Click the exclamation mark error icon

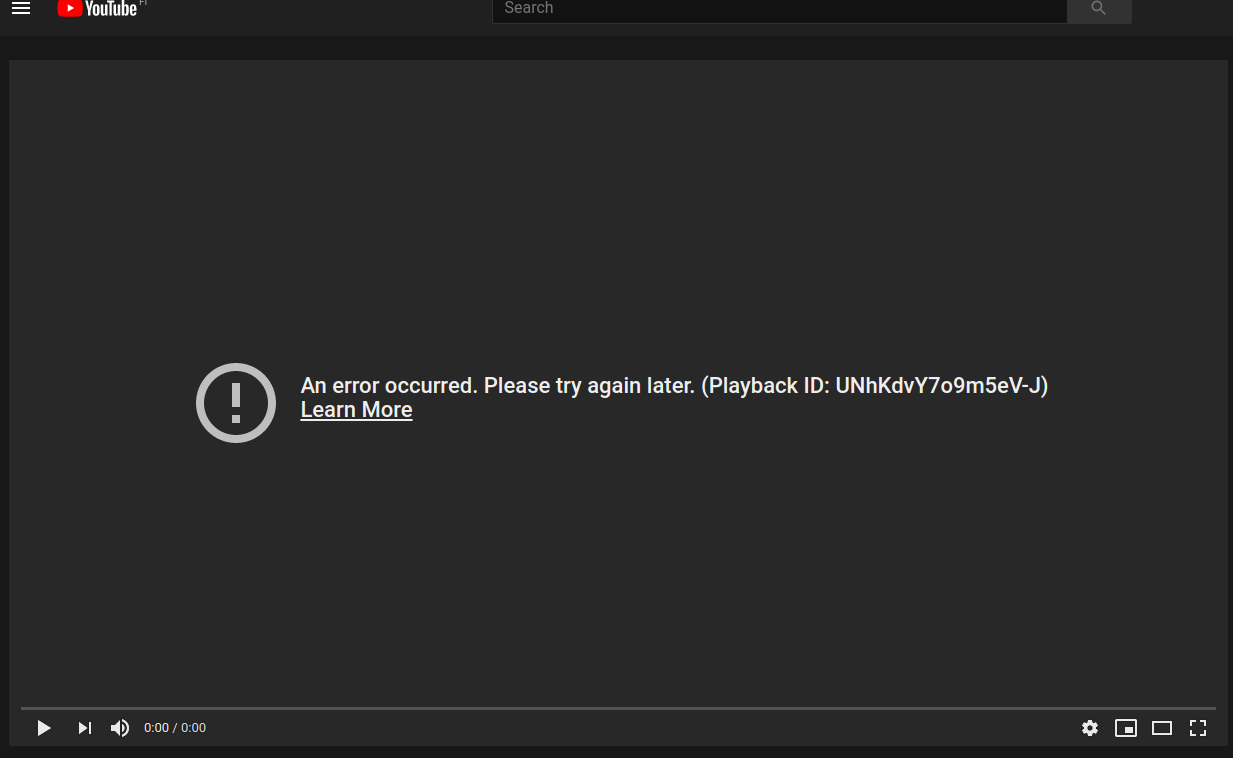[236, 402]
